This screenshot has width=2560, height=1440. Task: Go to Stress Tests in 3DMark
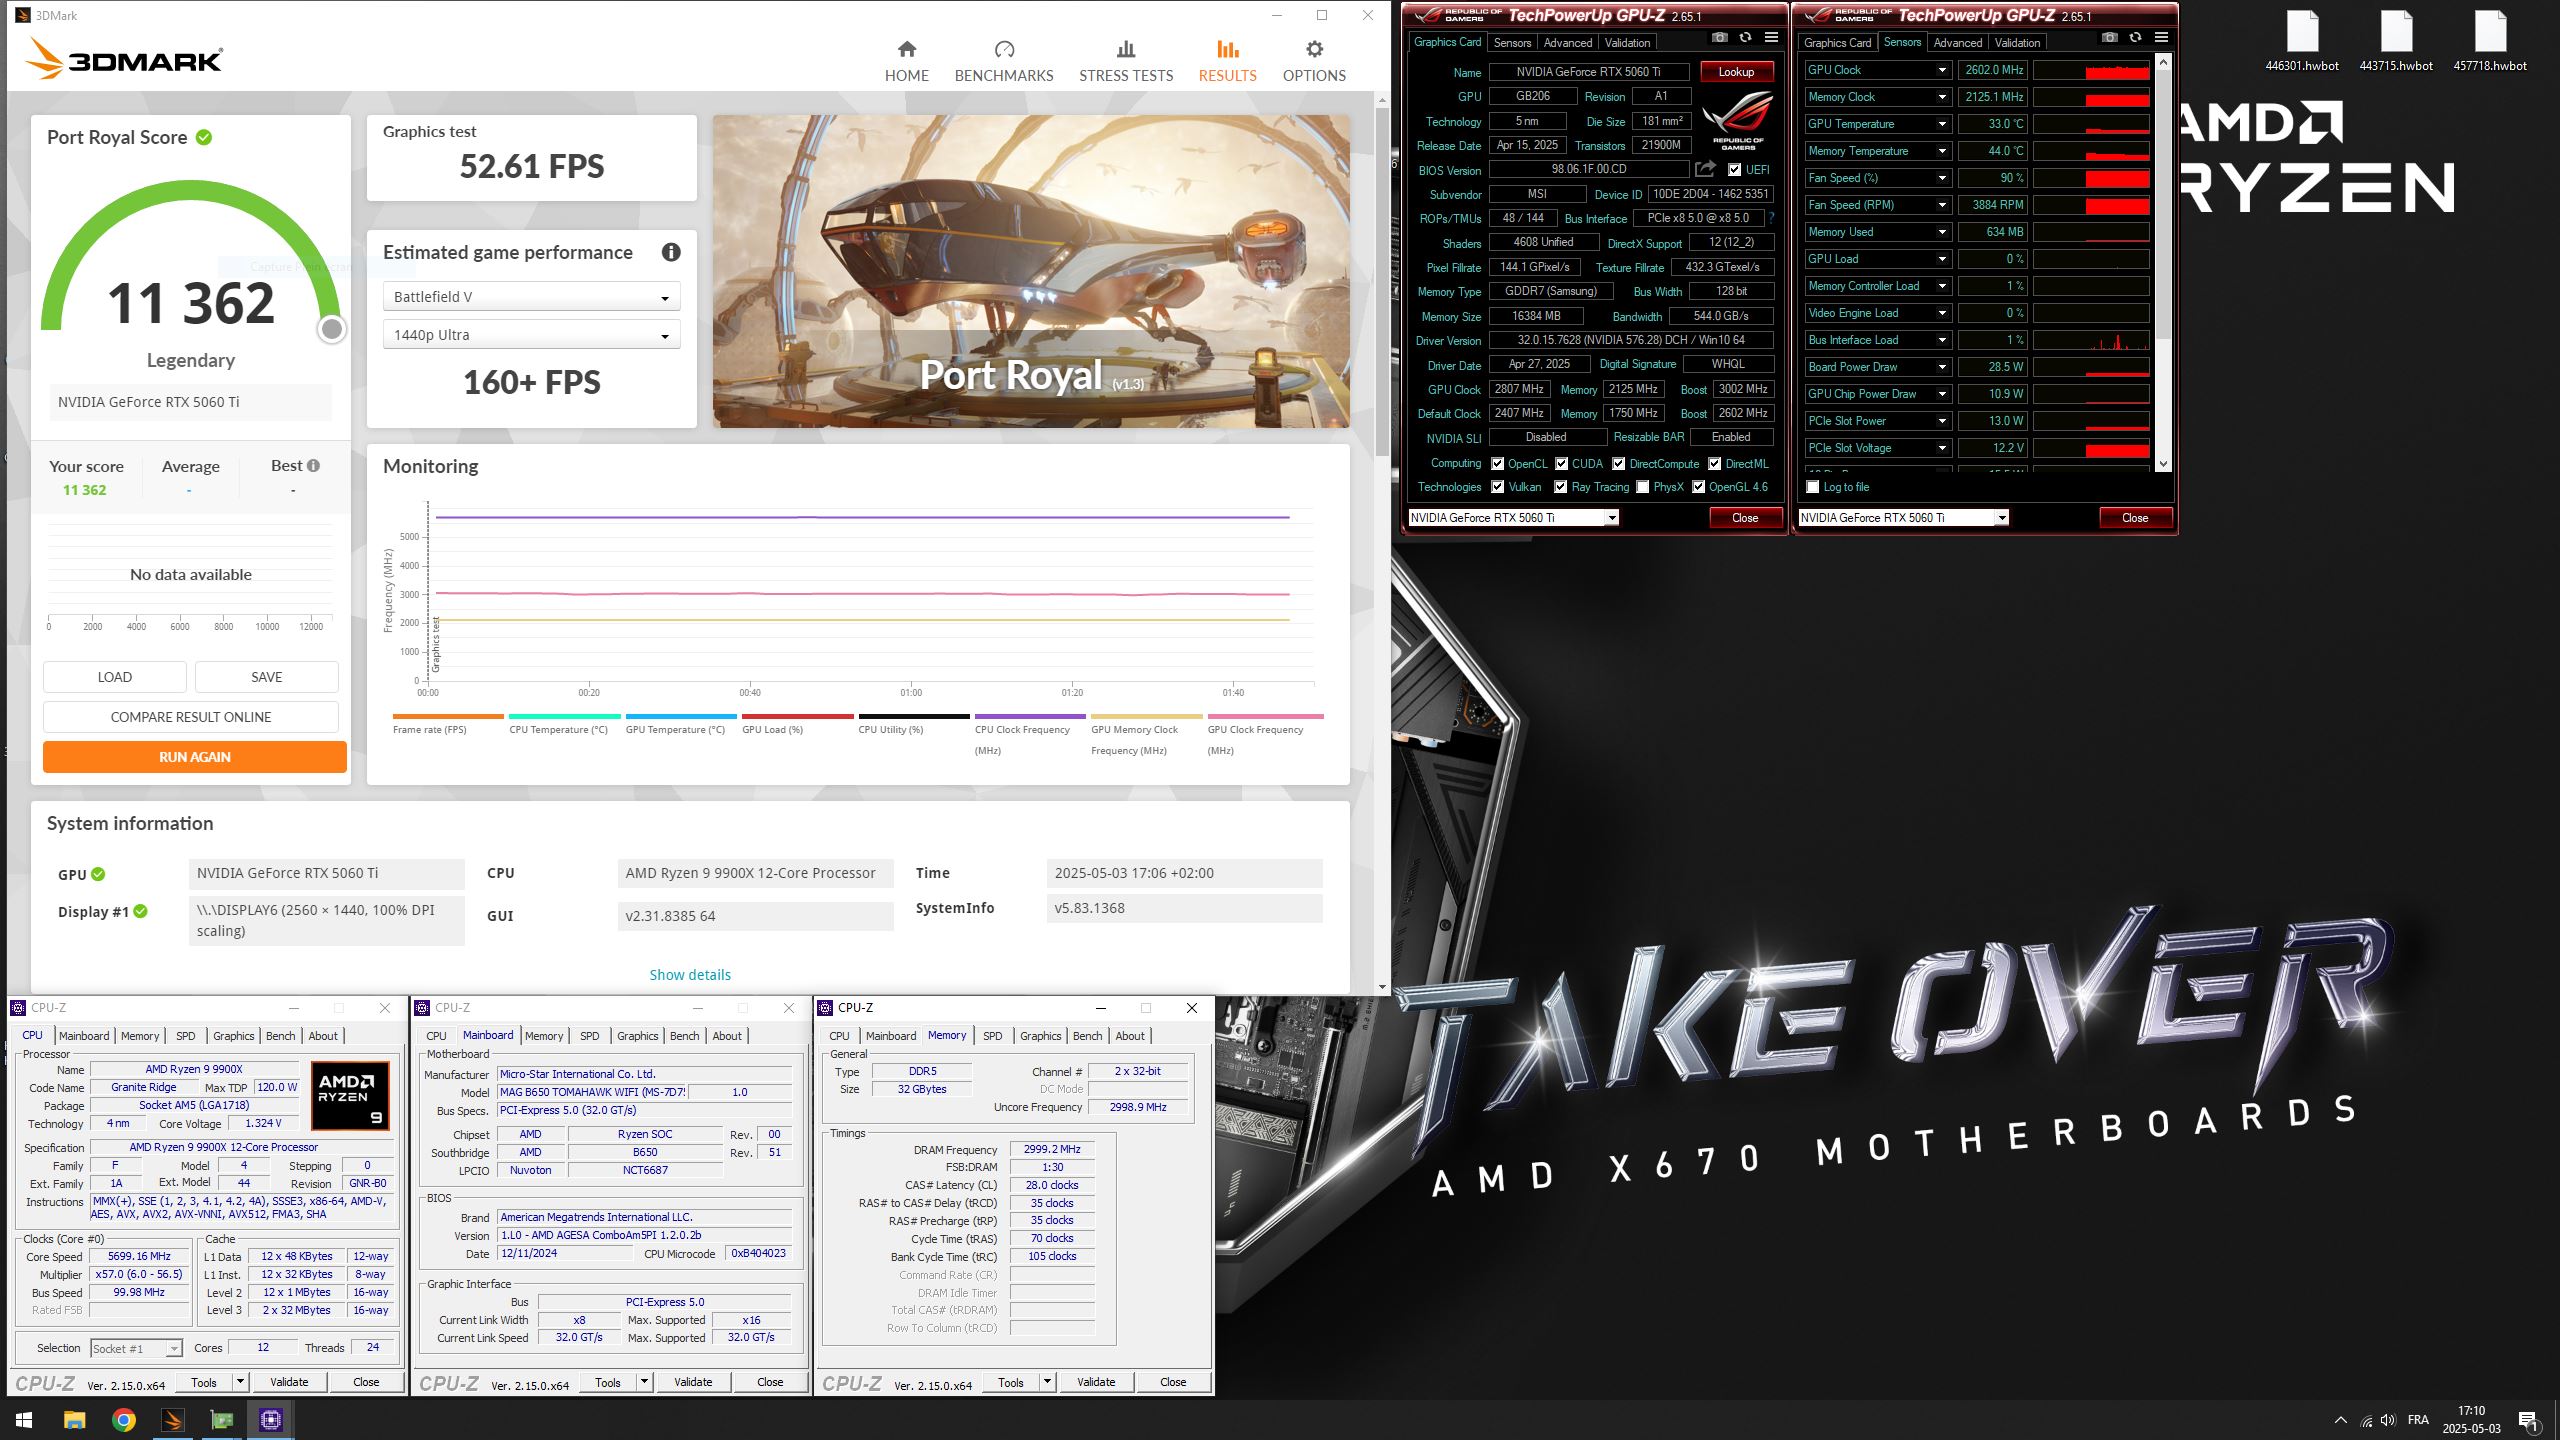(1126, 61)
